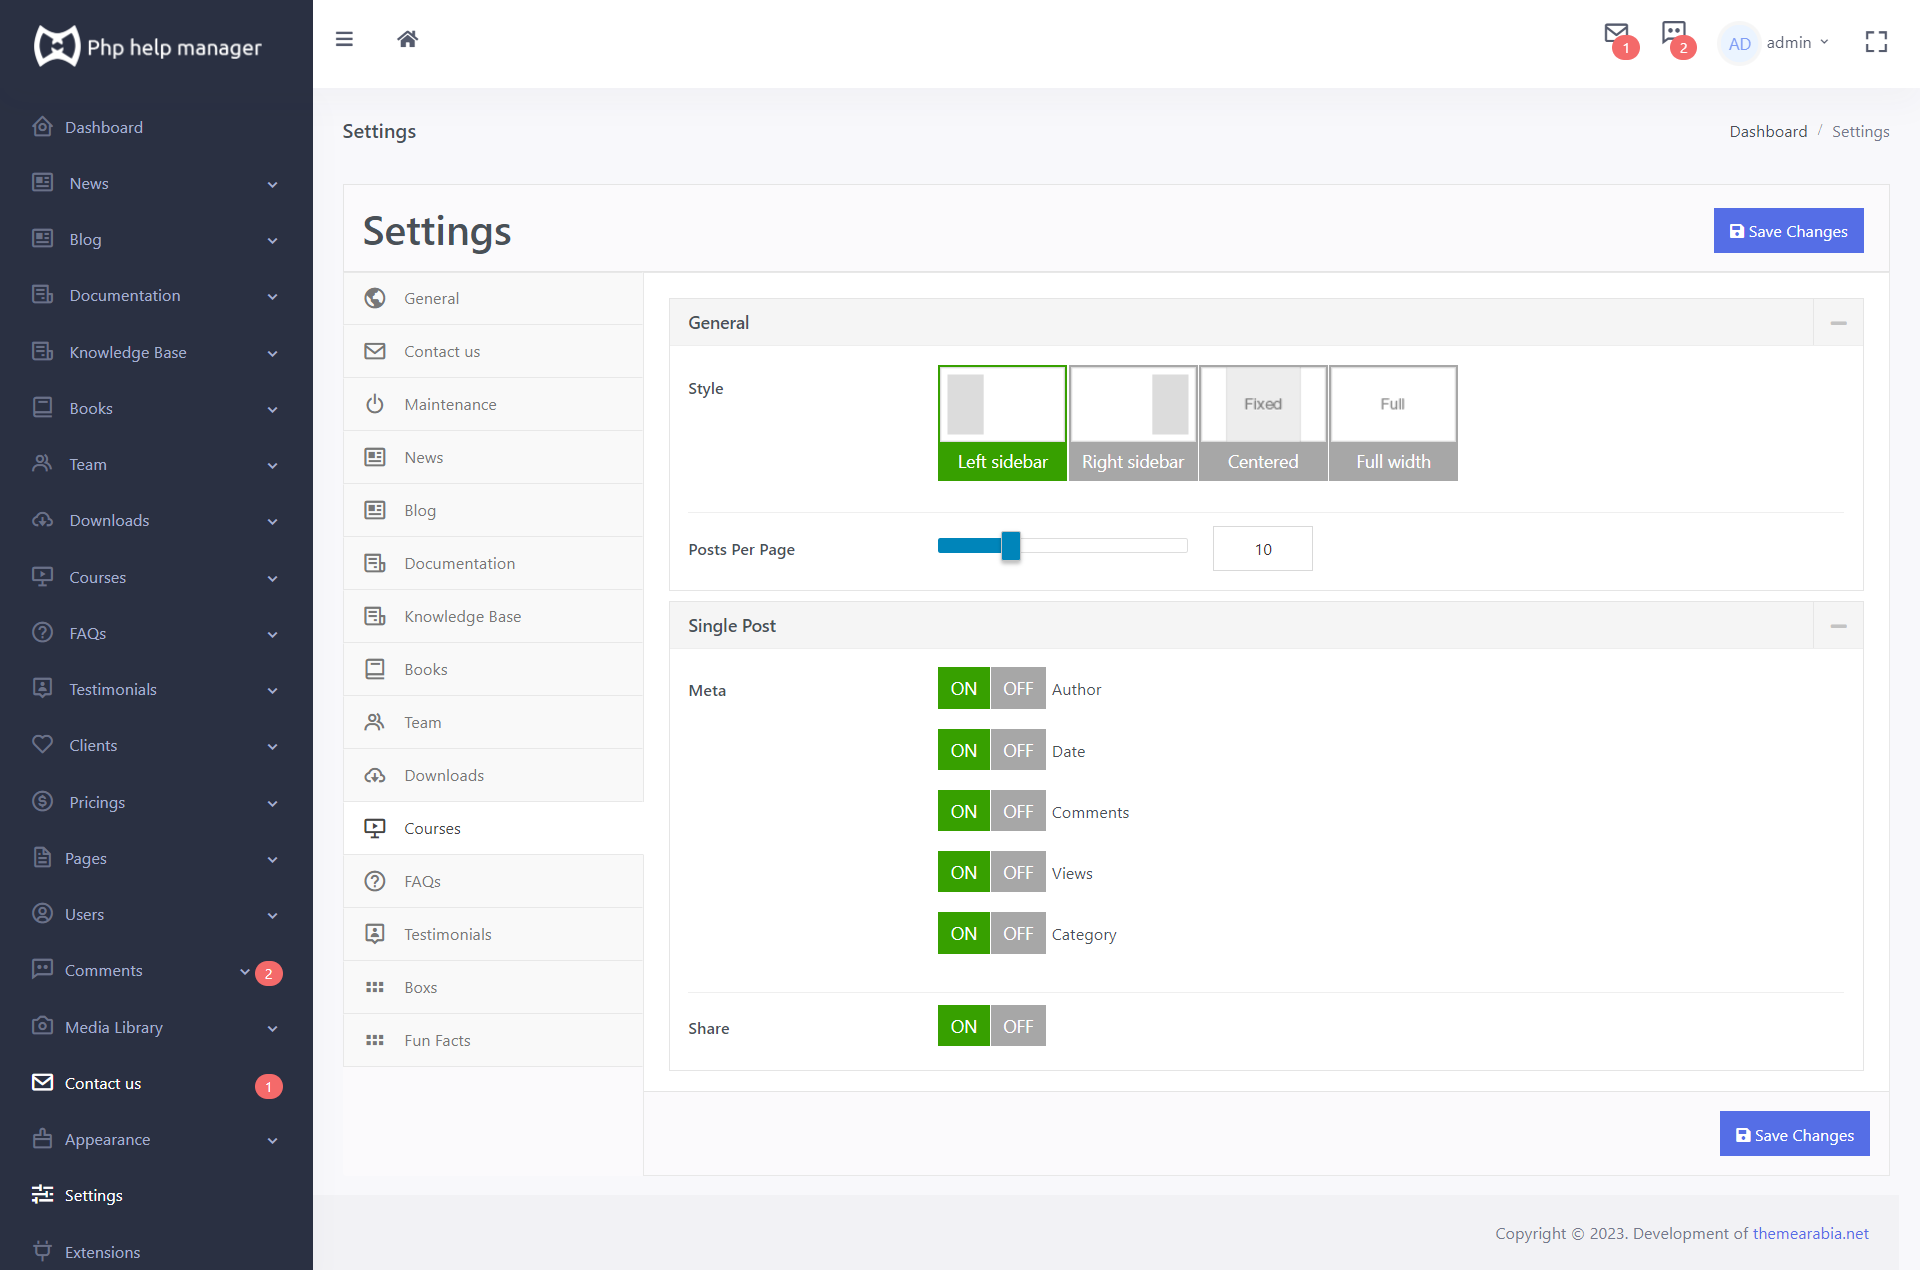Click the Php help manager logo
The height and width of the screenshot is (1270, 1920).
point(148,46)
